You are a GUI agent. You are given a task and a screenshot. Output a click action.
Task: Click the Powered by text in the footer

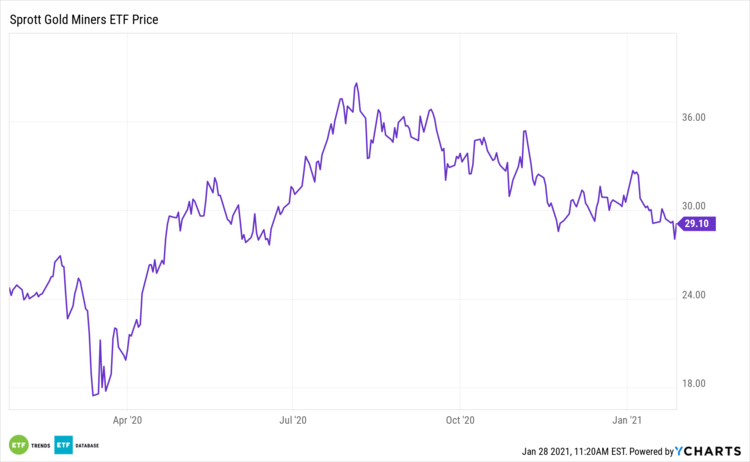652,450
